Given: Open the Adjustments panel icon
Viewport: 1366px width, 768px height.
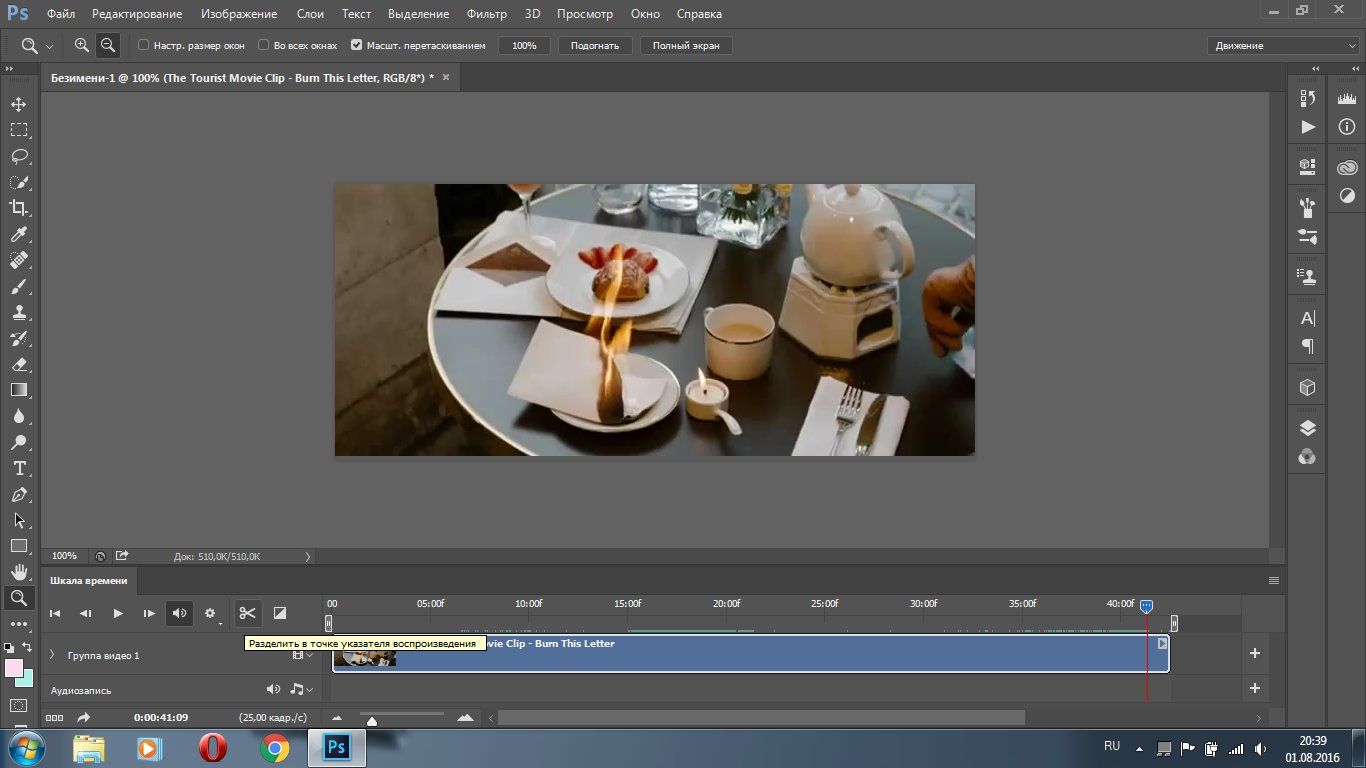Looking at the screenshot, I should click(1347, 196).
